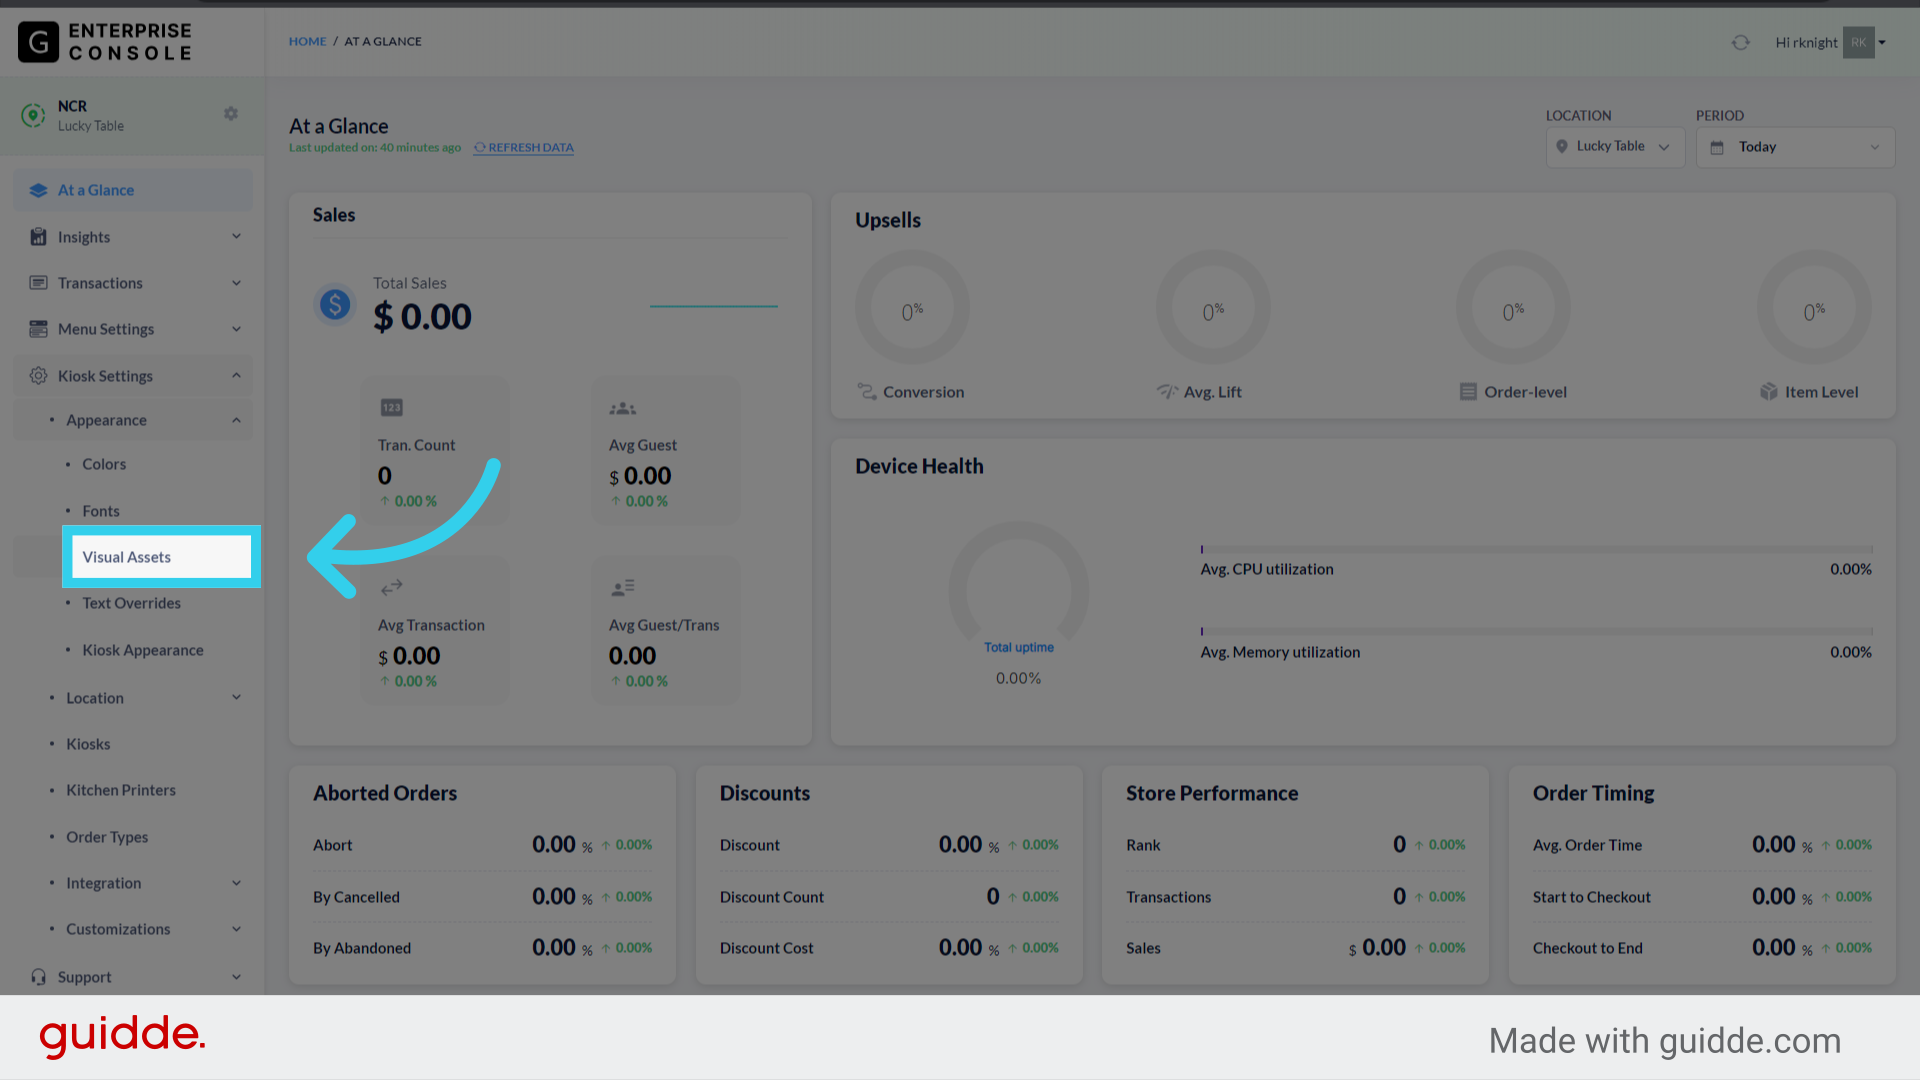The width and height of the screenshot is (1920, 1080).
Task: Open Visual Assets menu item
Action: (161, 557)
